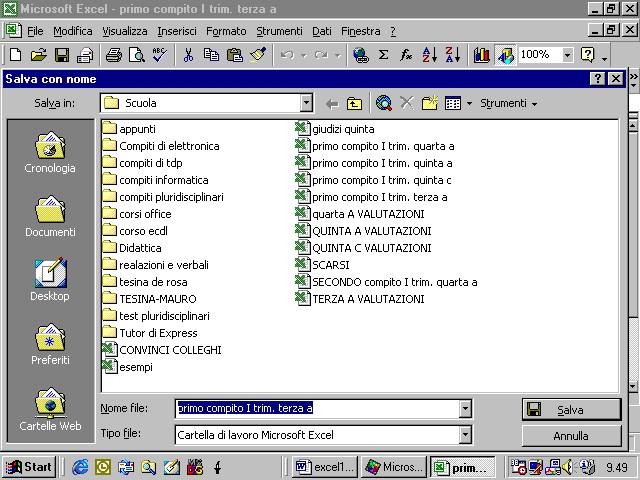Click the Copy toolbar icon

(x=211, y=54)
